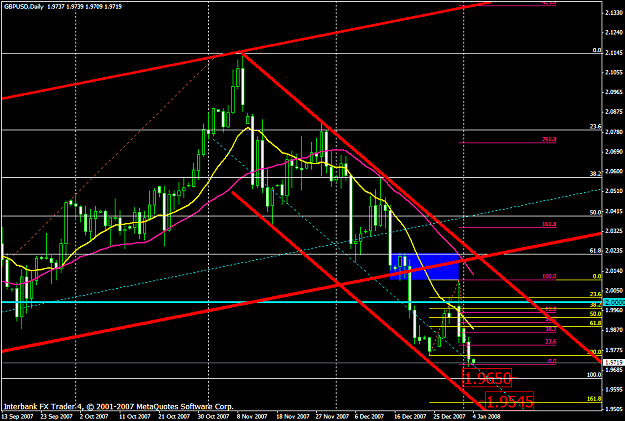Click the 2.0050 price axis label
This screenshot has width=625, height=421.
[x=614, y=291]
